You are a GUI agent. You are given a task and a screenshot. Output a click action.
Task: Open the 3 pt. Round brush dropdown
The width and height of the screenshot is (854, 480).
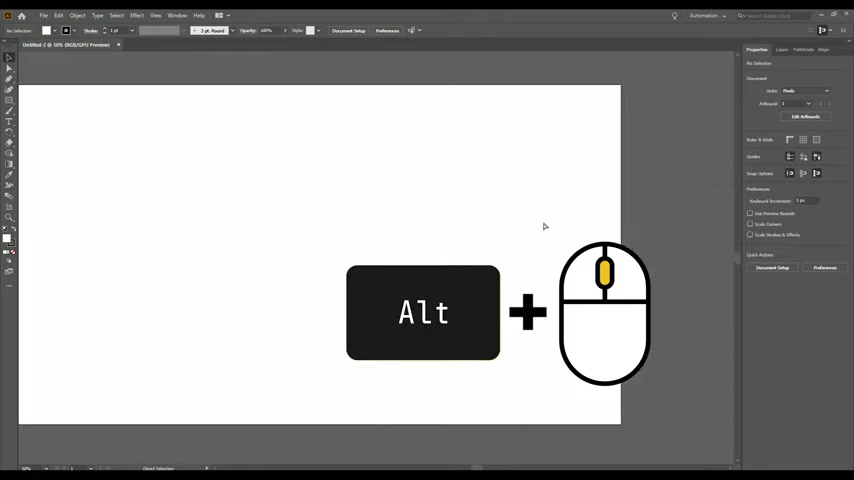(x=233, y=31)
